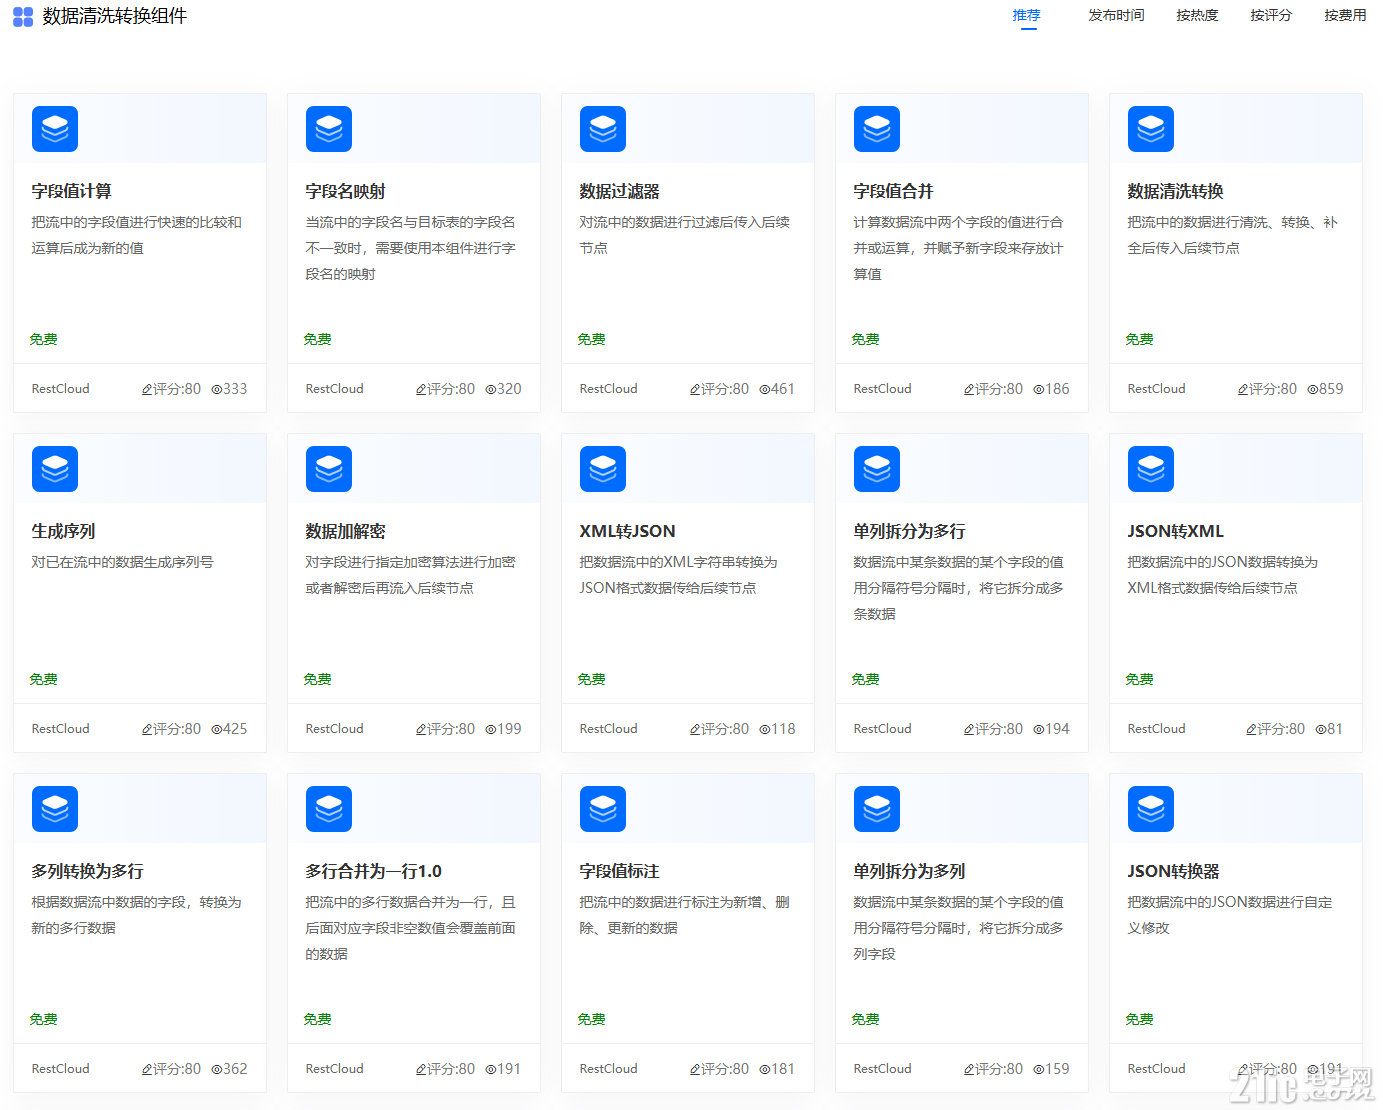Screen dimensions: 1383x1110
Task: Click the rating pencil icon on XML转JSON card
Action: (x=695, y=730)
